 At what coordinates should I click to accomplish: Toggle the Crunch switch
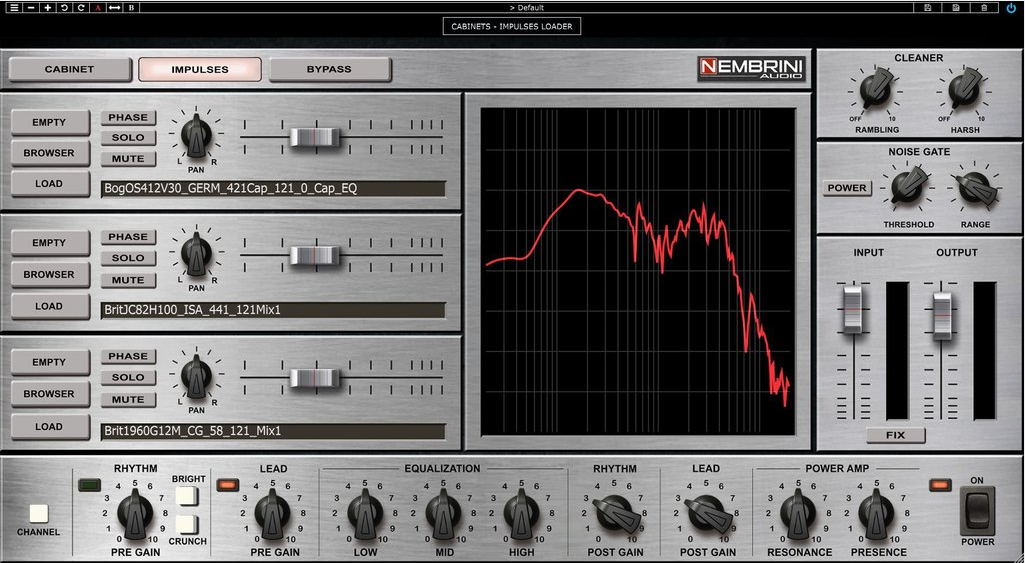(x=188, y=524)
